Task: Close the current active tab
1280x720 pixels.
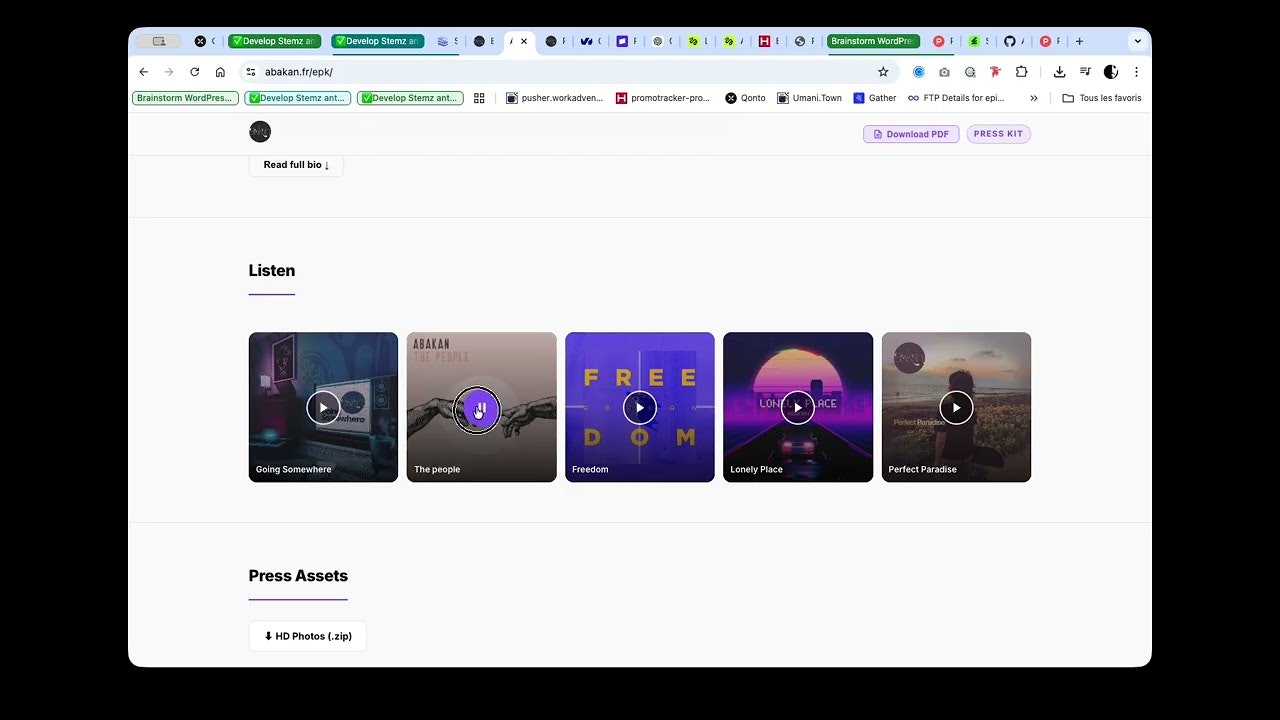Action: (523, 41)
